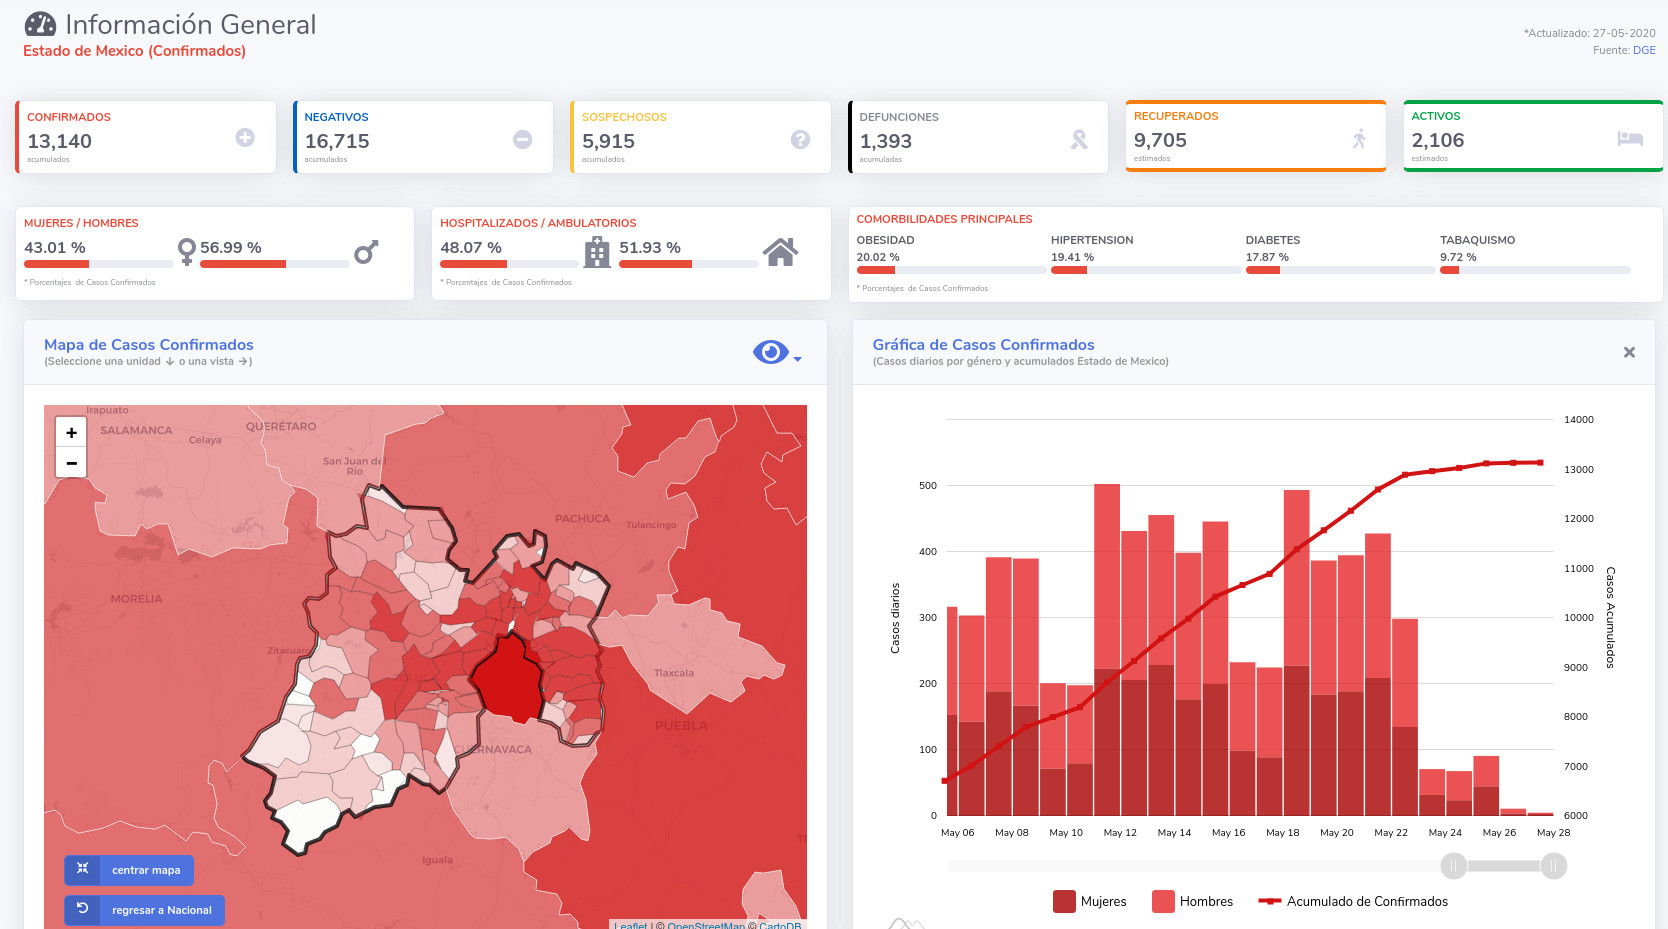The image size is (1668, 929).
Task: Click the CartoDB attribution link
Action: coord(780,926)
